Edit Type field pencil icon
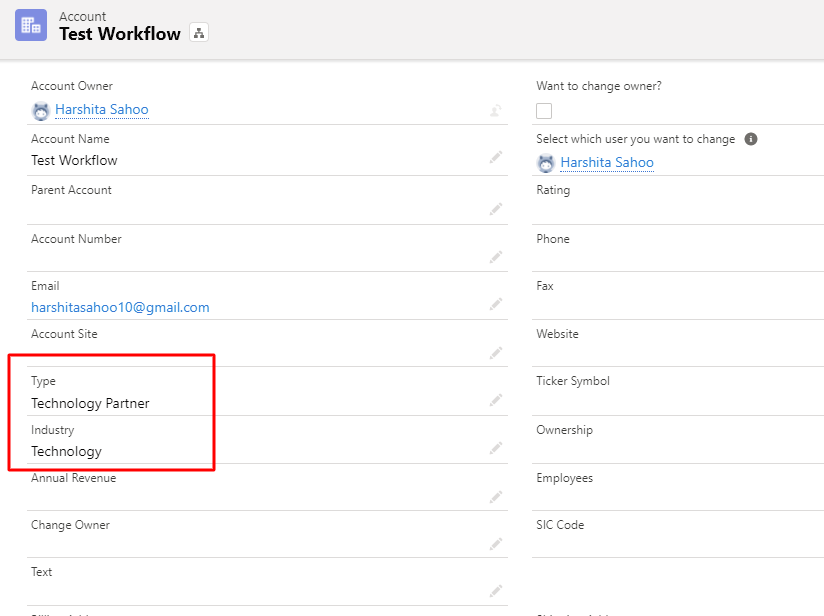 (496, 399)
